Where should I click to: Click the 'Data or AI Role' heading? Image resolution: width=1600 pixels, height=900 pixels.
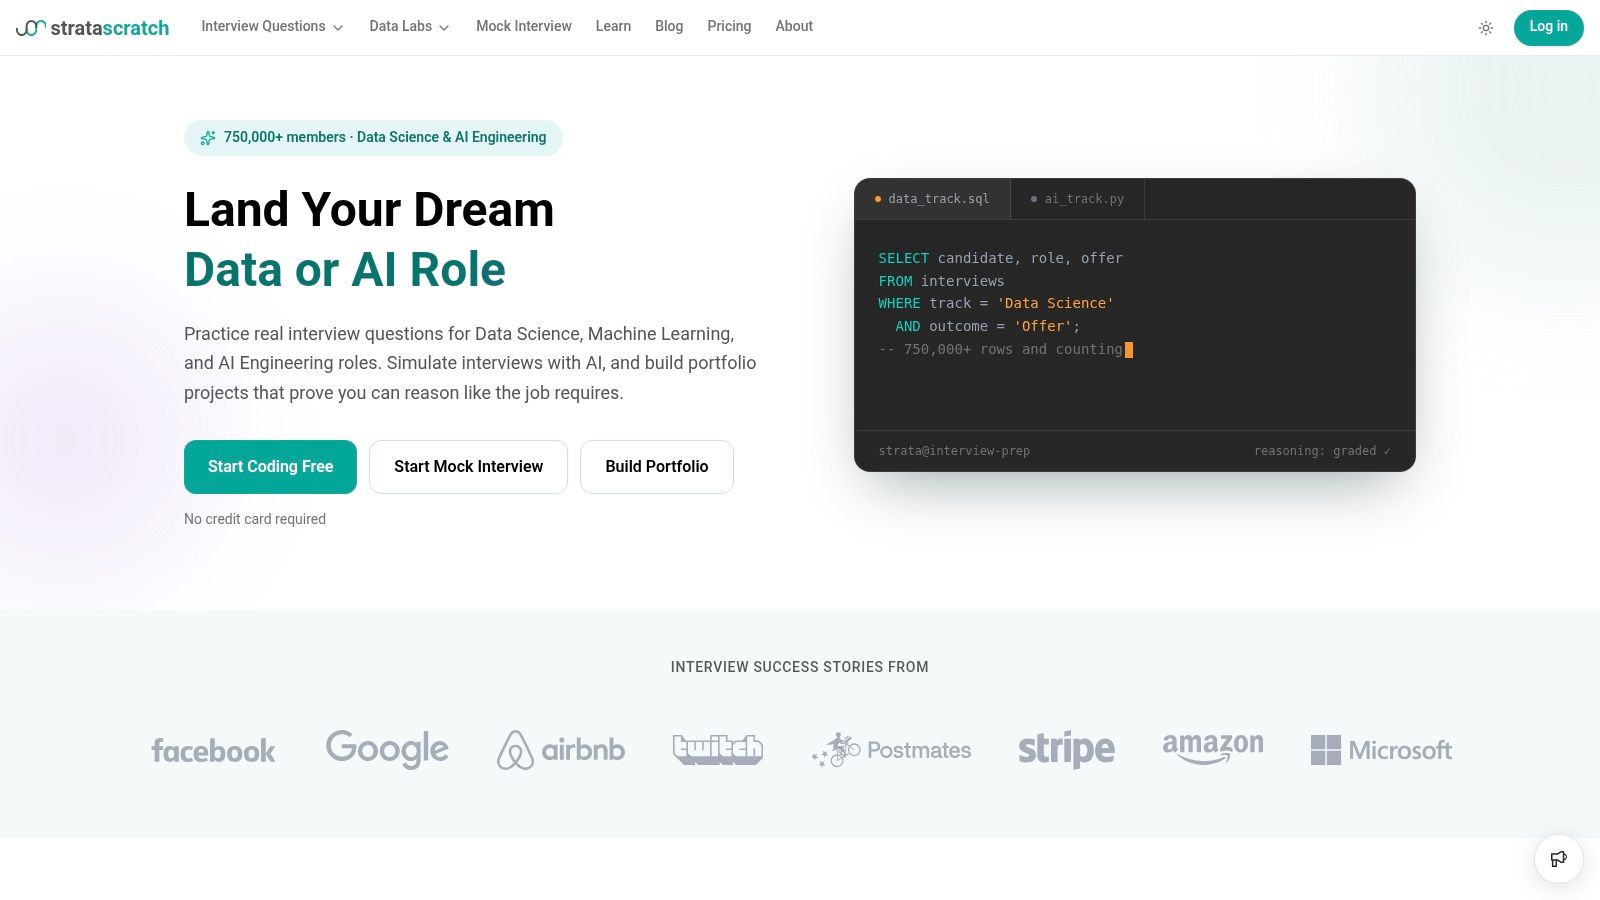[345, 270]
